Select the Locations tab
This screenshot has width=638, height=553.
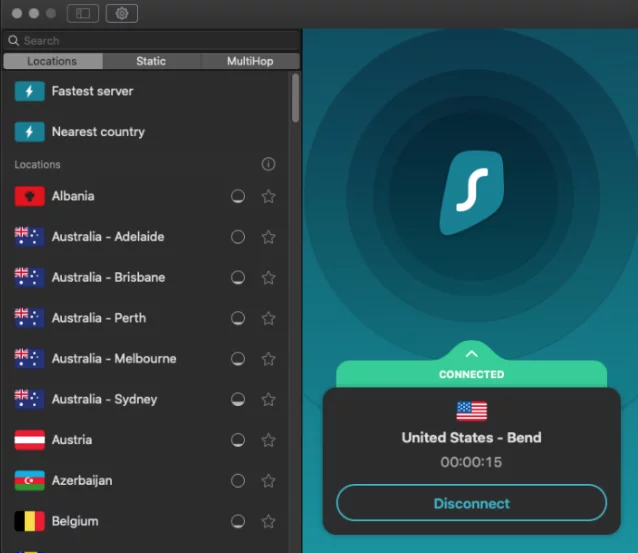[52, 61]
